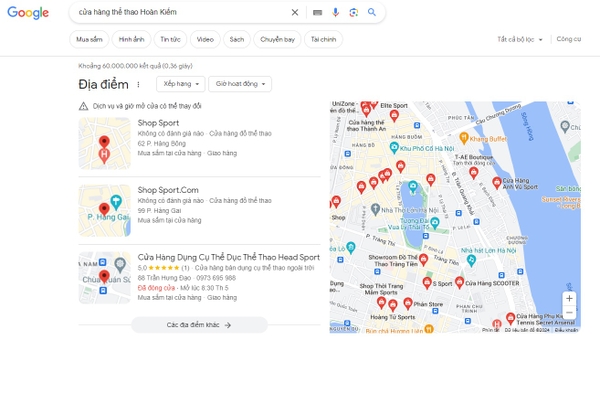This screenshot has width=600, height=403.
Task: Open the Google logo homepage link
Action: click(28, 13)
